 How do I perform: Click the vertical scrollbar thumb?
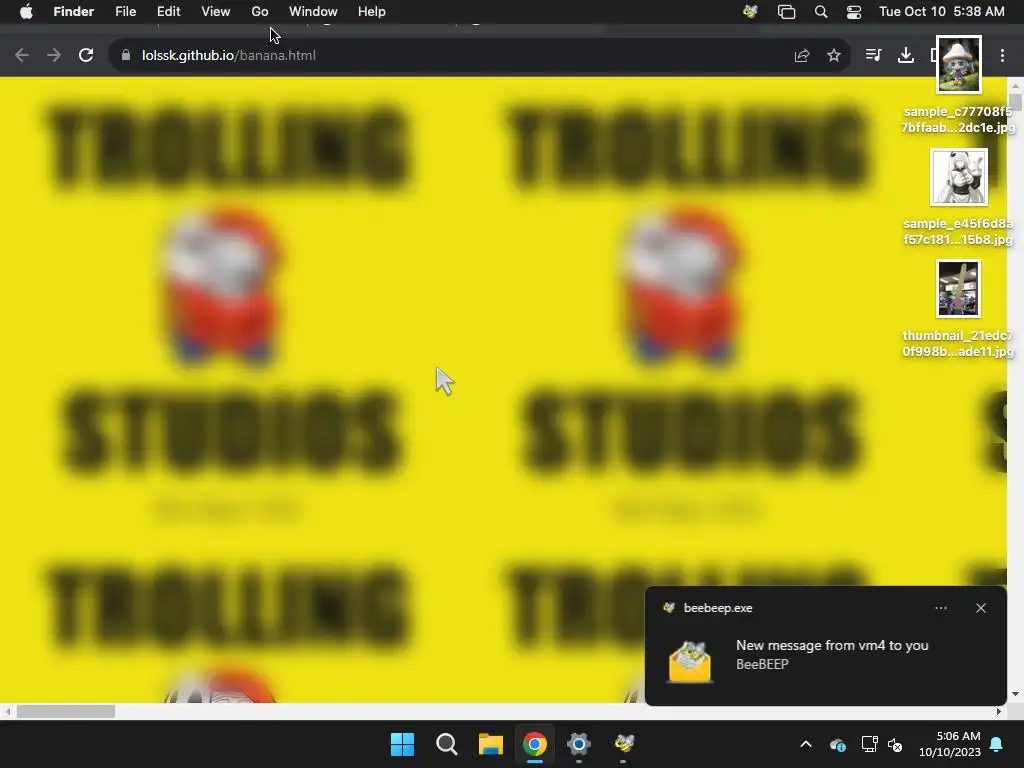click(x=1015, y=103)
